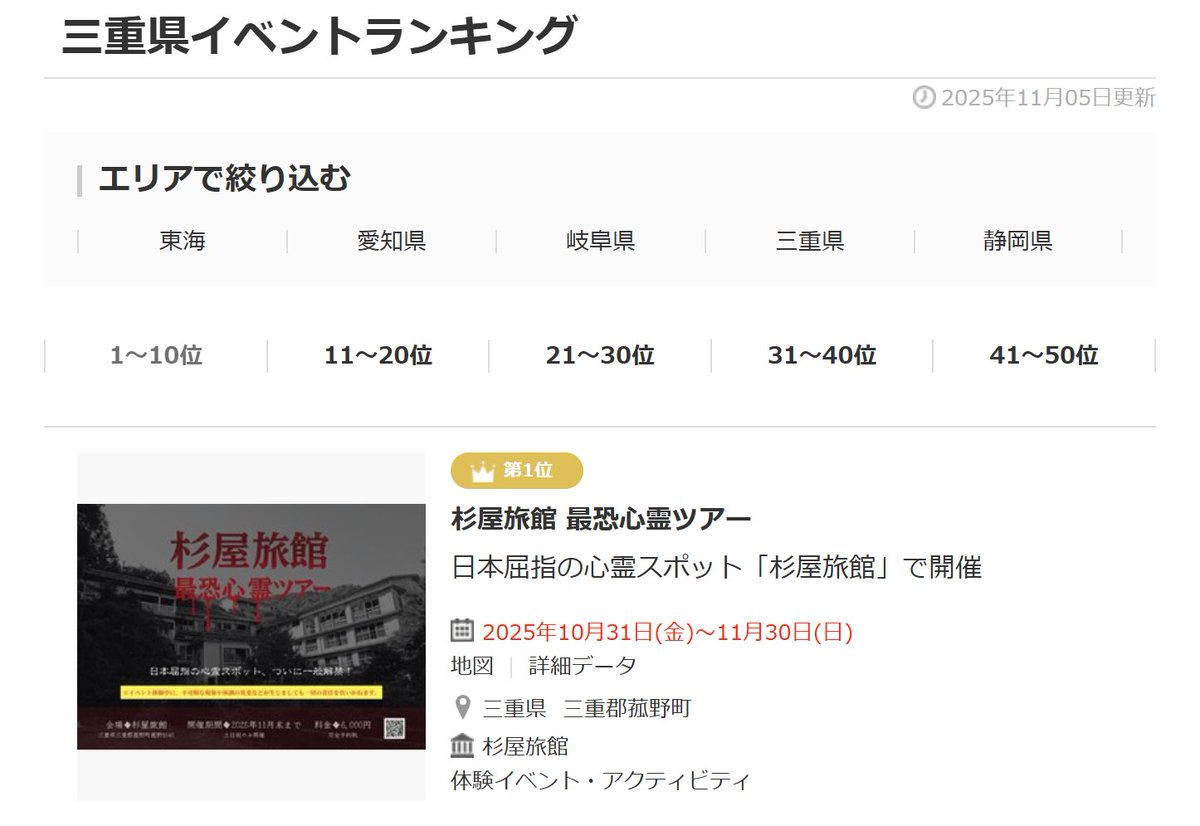Click the location pin icon
Image resolution: width=1200 pixels, height=826 pixels.
[462, 708]
